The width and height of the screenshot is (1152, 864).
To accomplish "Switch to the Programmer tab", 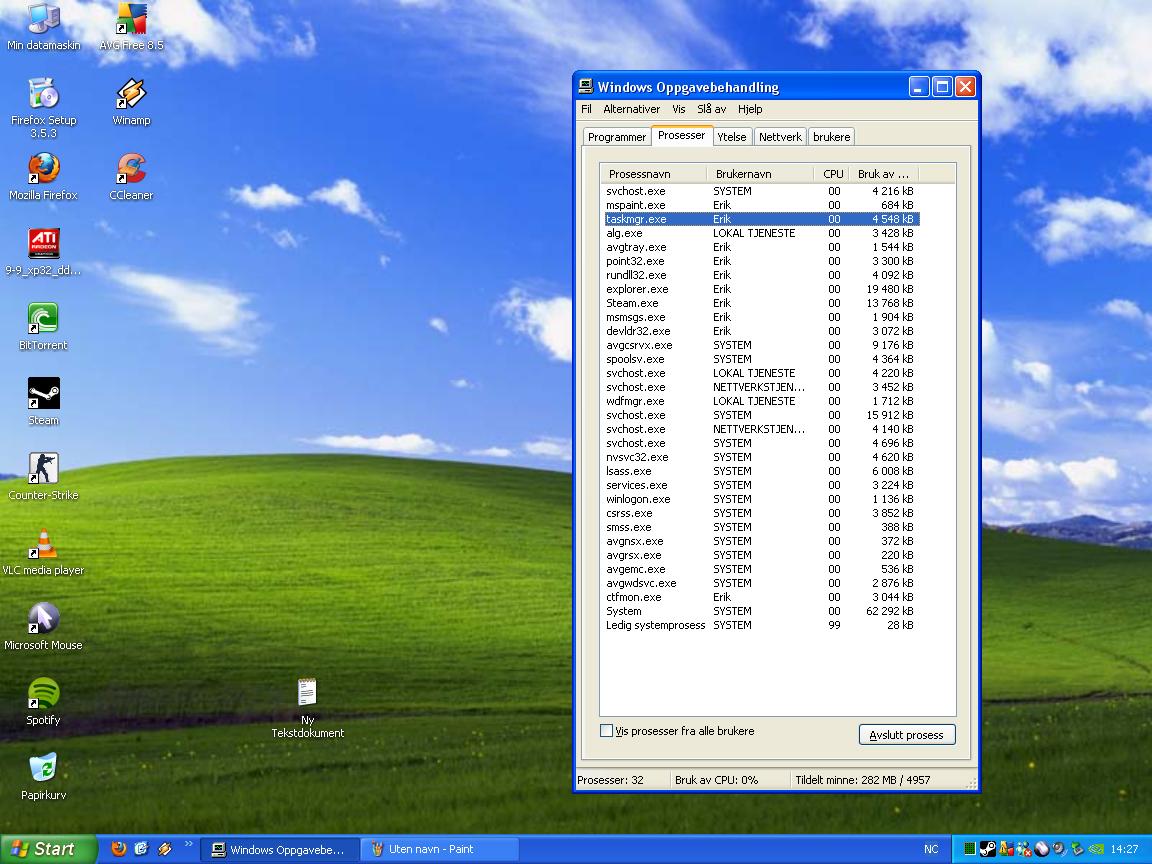I will 616,137.
